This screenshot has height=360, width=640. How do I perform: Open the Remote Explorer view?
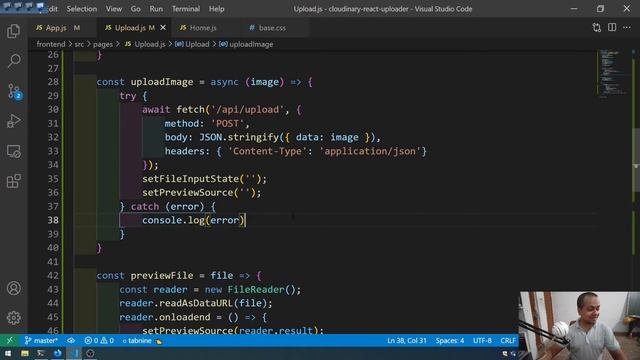tap(13, 151)
